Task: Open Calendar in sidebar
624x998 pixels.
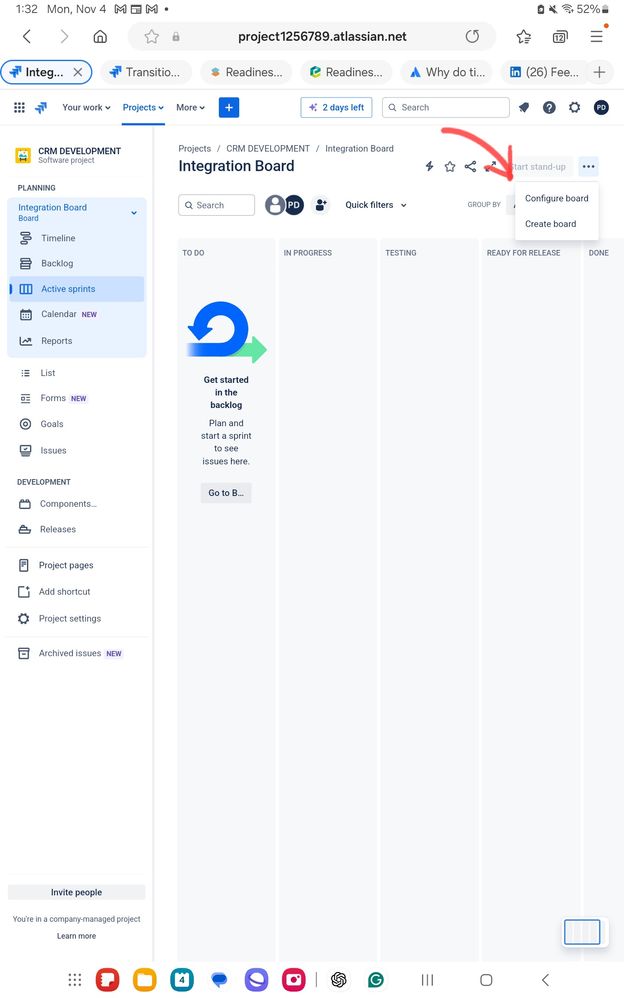Action: tap(76, 314)
